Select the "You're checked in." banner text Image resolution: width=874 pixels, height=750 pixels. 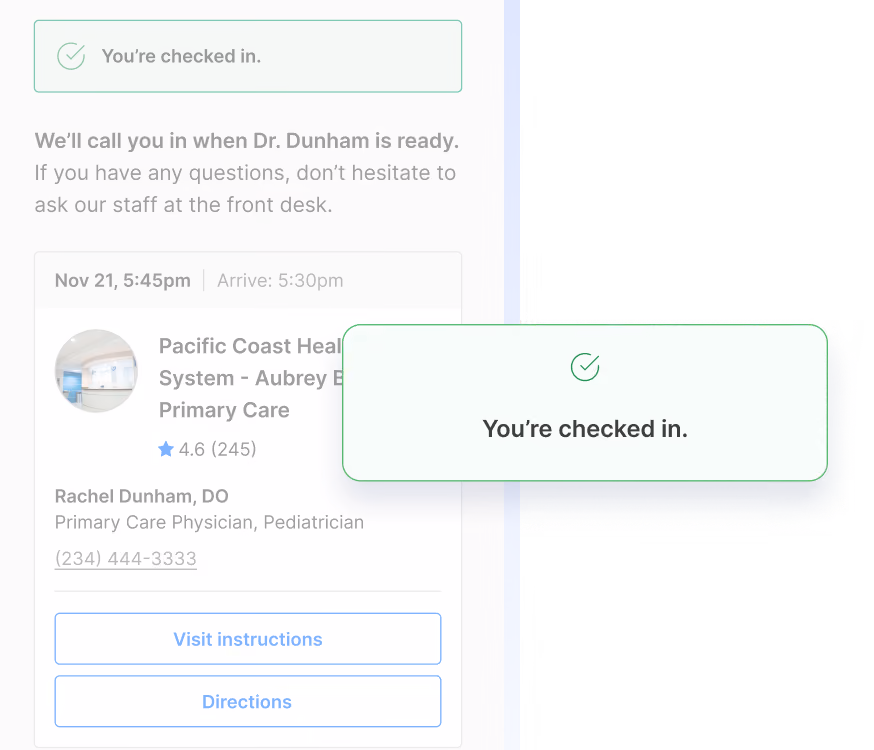pyautogui.click(x=181, y=56)
